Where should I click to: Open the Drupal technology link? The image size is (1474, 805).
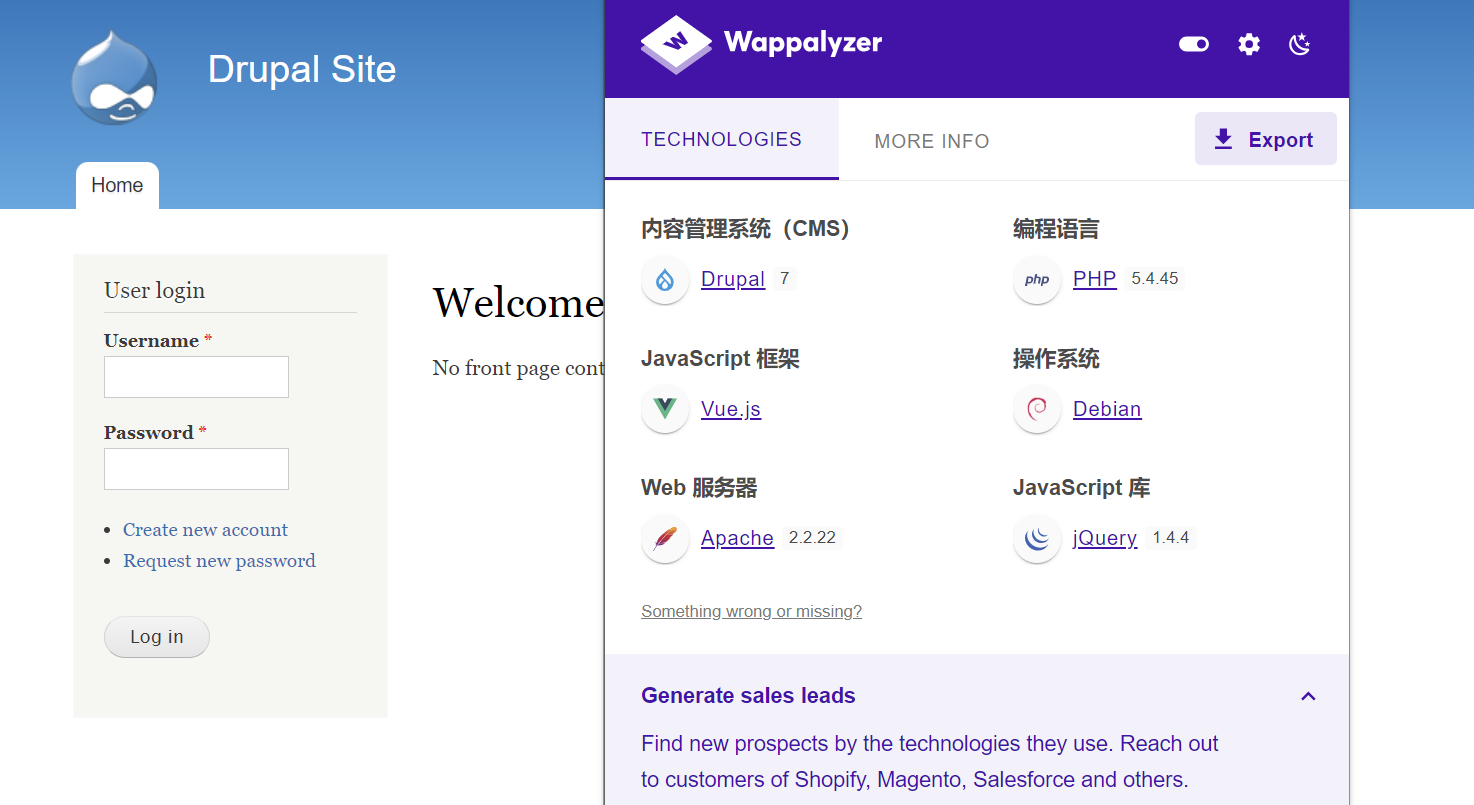point(733,279)
